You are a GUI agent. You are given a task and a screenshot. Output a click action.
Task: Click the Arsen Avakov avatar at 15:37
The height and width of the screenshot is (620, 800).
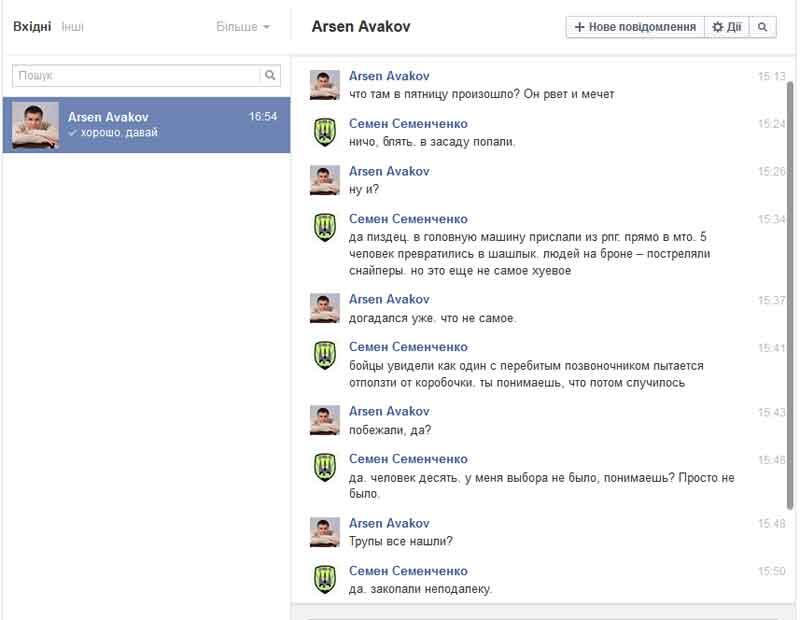point(324,308)
